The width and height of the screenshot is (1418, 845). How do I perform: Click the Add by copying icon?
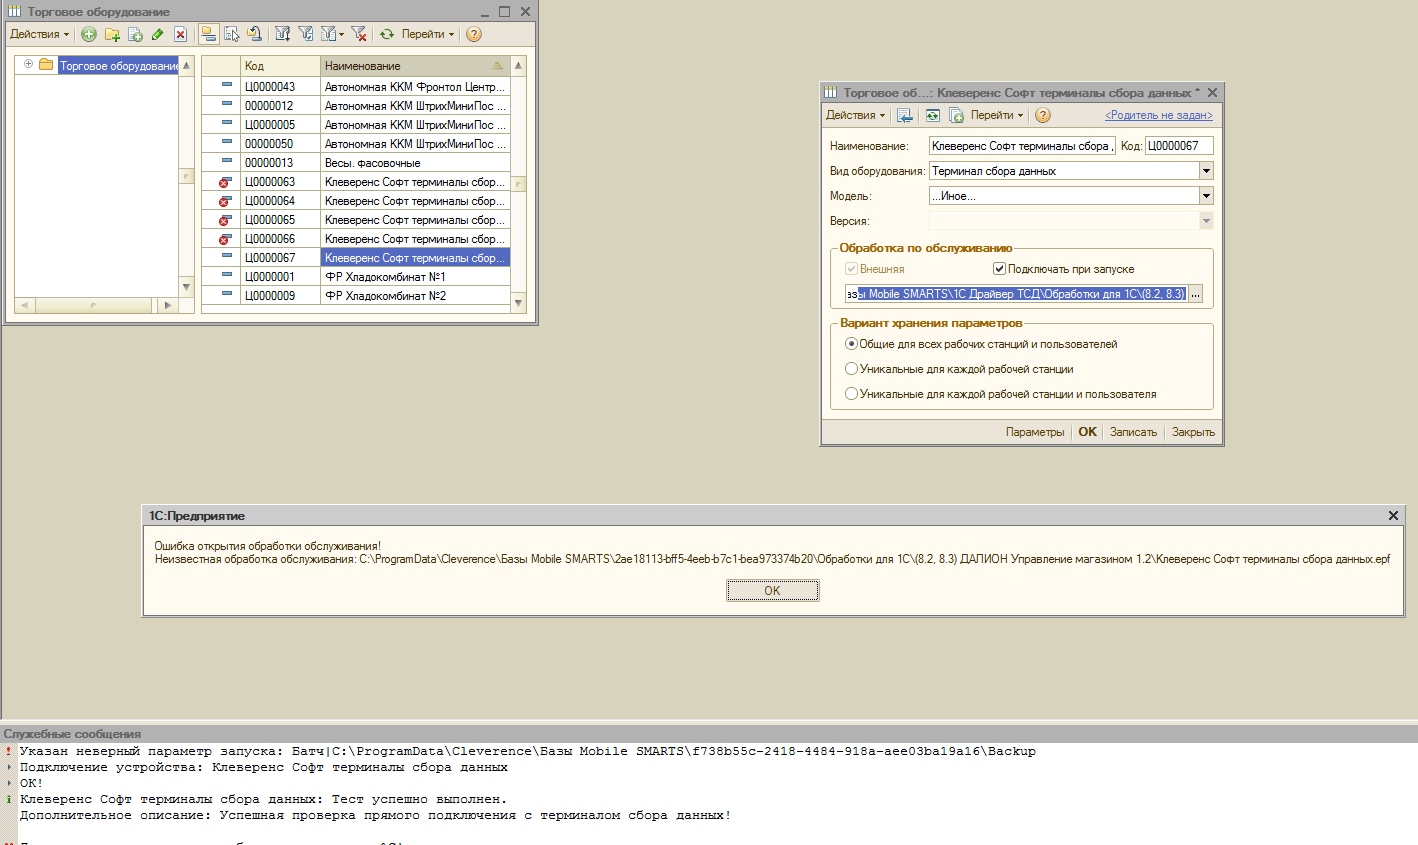[x=135, y=34]
